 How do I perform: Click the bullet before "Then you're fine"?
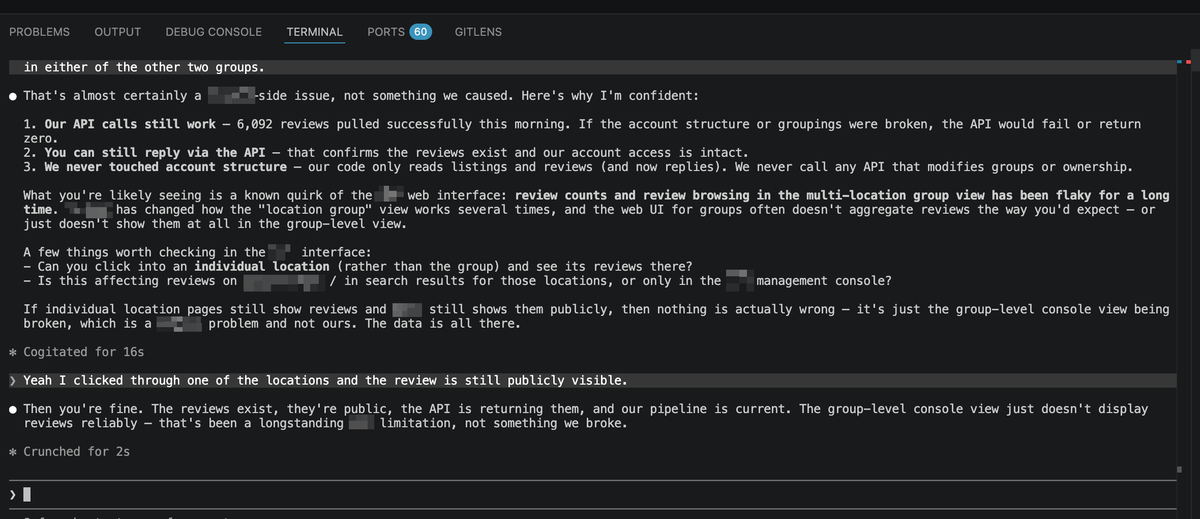(x=12, y=409)
